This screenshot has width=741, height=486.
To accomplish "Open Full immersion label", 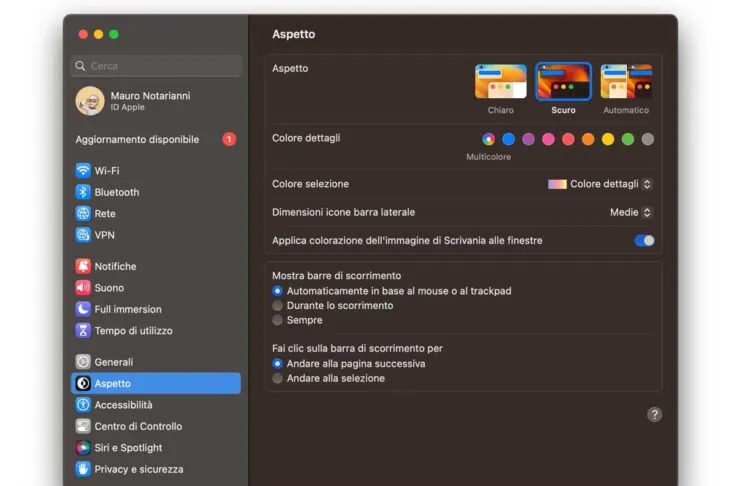I will click(x=128, y=309).
